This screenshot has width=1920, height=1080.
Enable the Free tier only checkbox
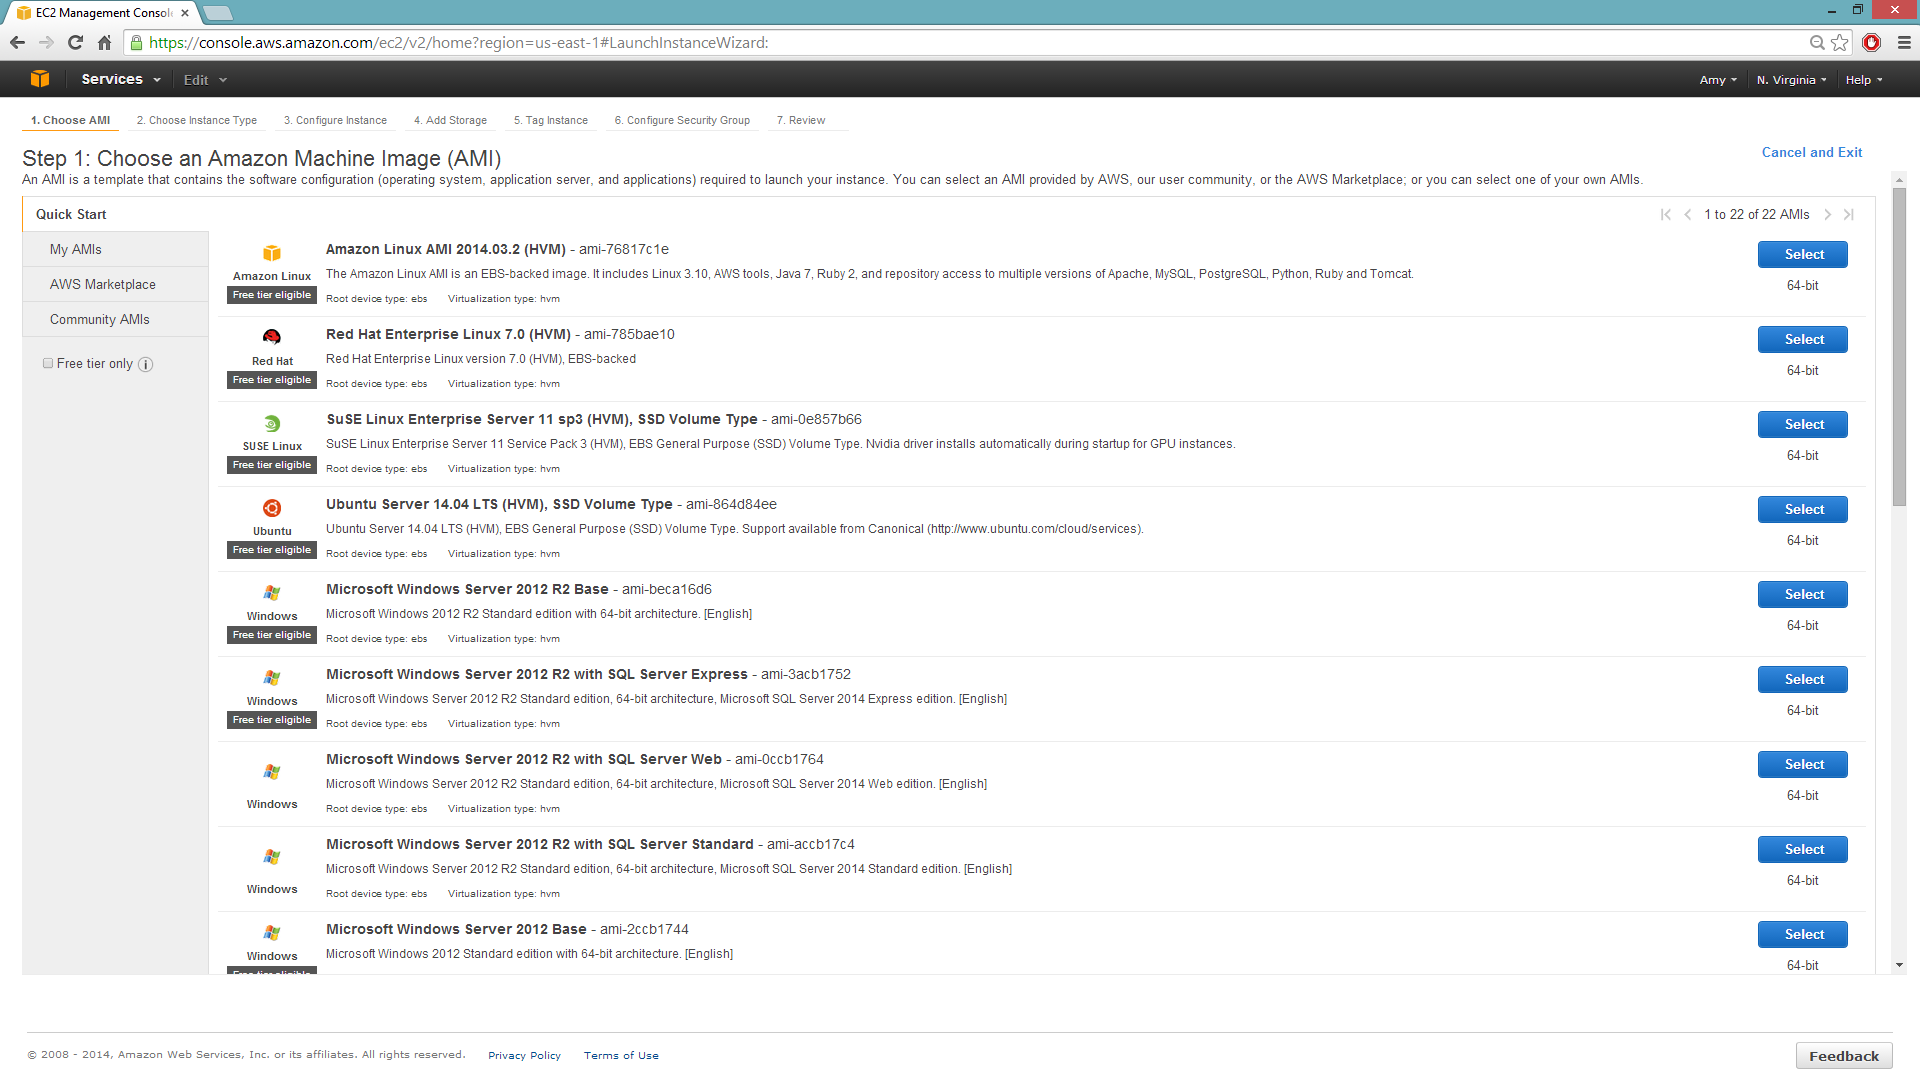click(x=48, y=363)
